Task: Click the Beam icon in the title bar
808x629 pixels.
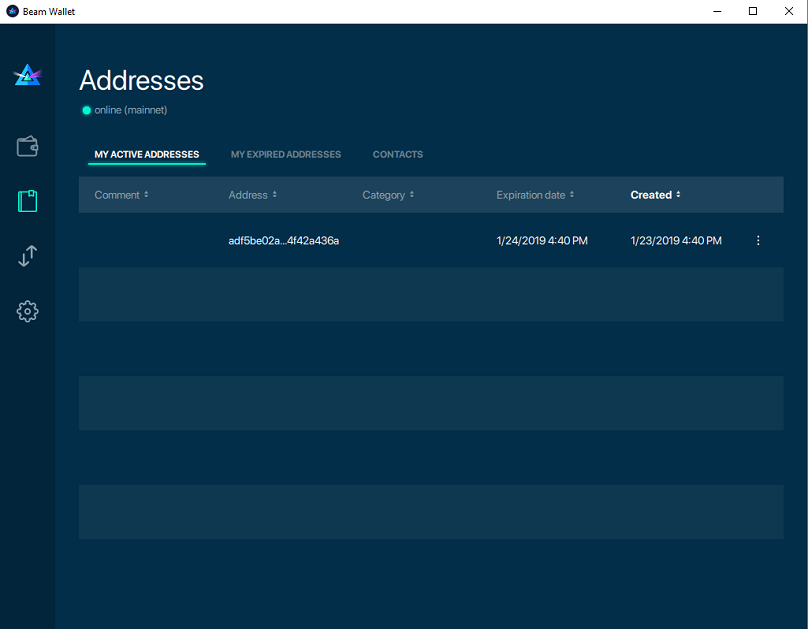Action: 12,11
